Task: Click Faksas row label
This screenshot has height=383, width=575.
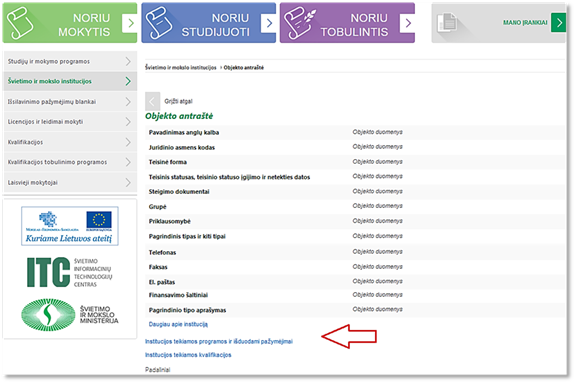Action: click(x=158, y=267)
